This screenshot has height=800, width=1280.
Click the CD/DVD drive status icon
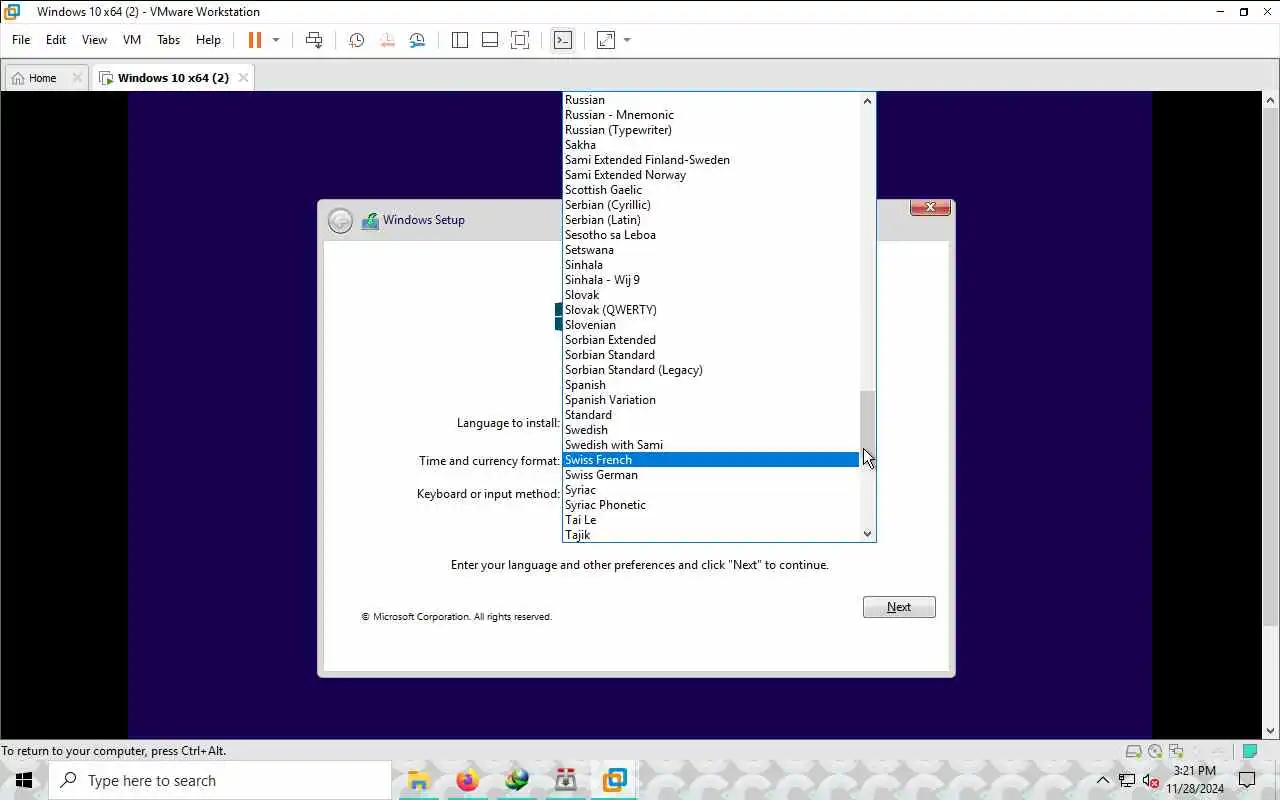pos(1155,751)
